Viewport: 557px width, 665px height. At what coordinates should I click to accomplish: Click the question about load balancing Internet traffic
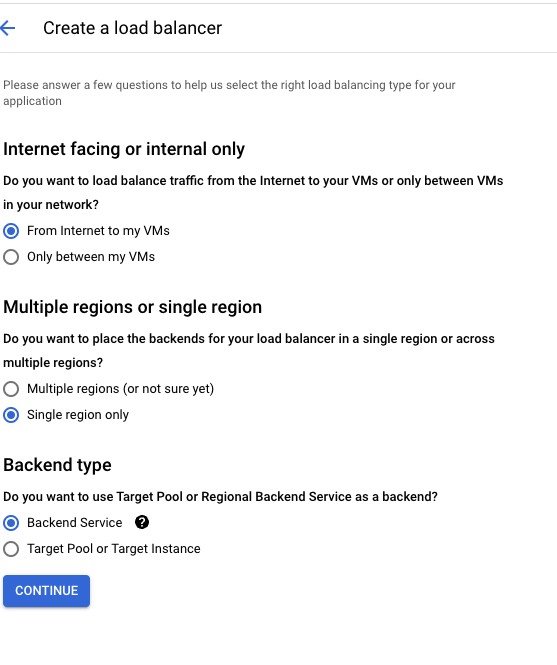[253, 193]
